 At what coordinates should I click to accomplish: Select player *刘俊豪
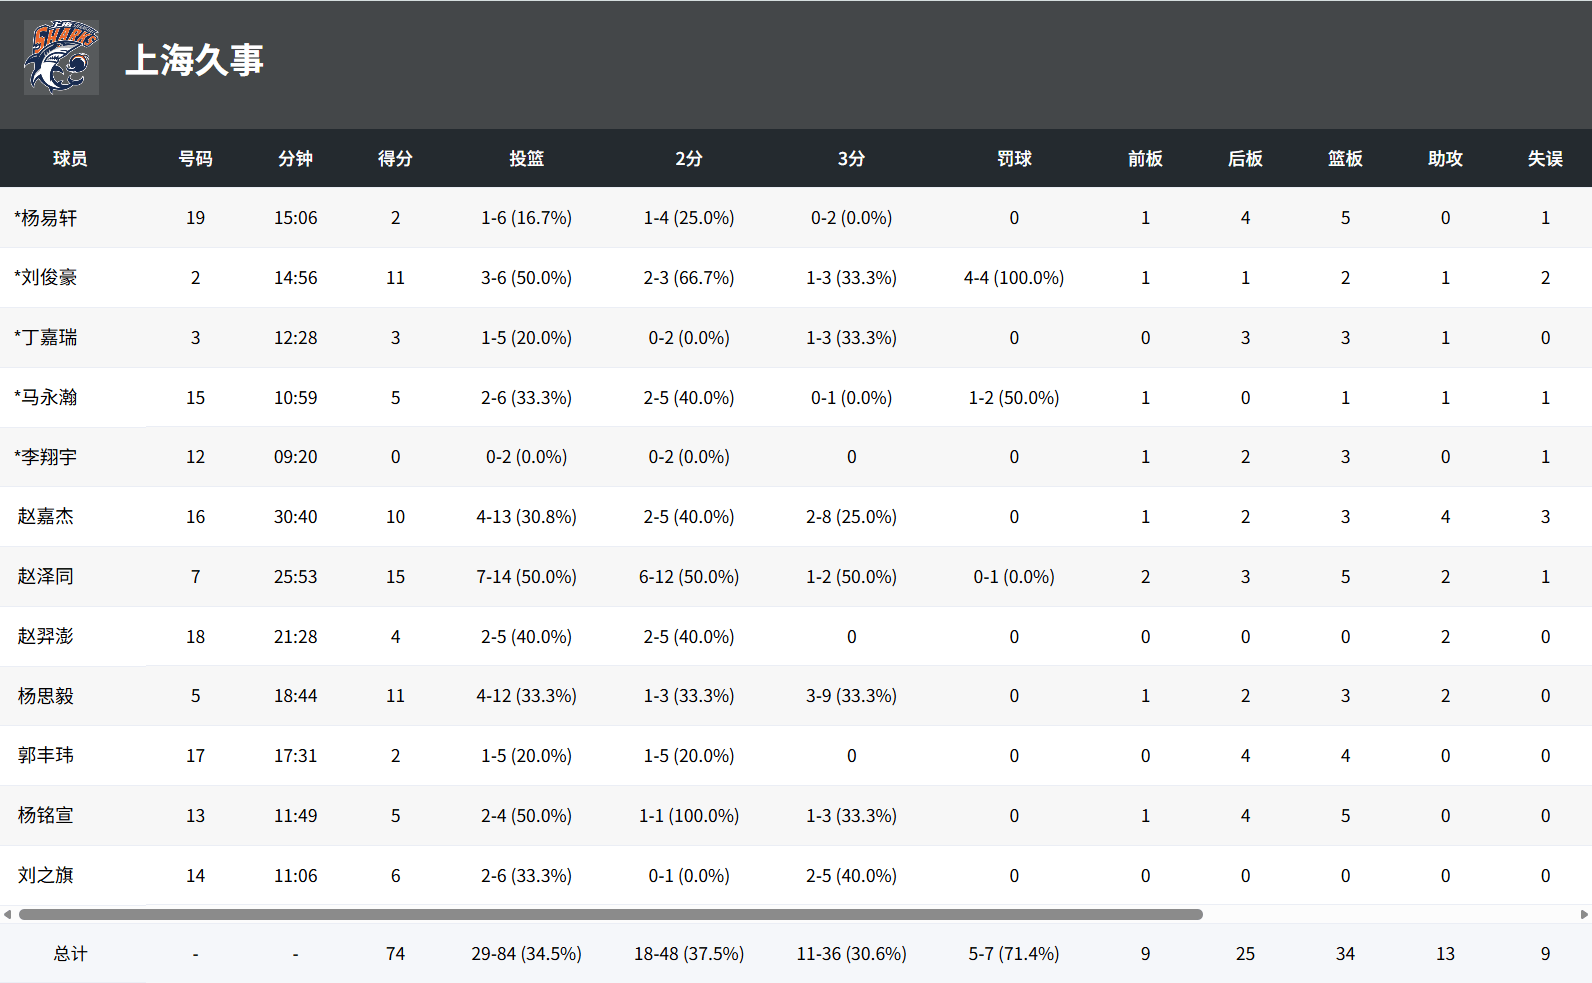point(46,278)
